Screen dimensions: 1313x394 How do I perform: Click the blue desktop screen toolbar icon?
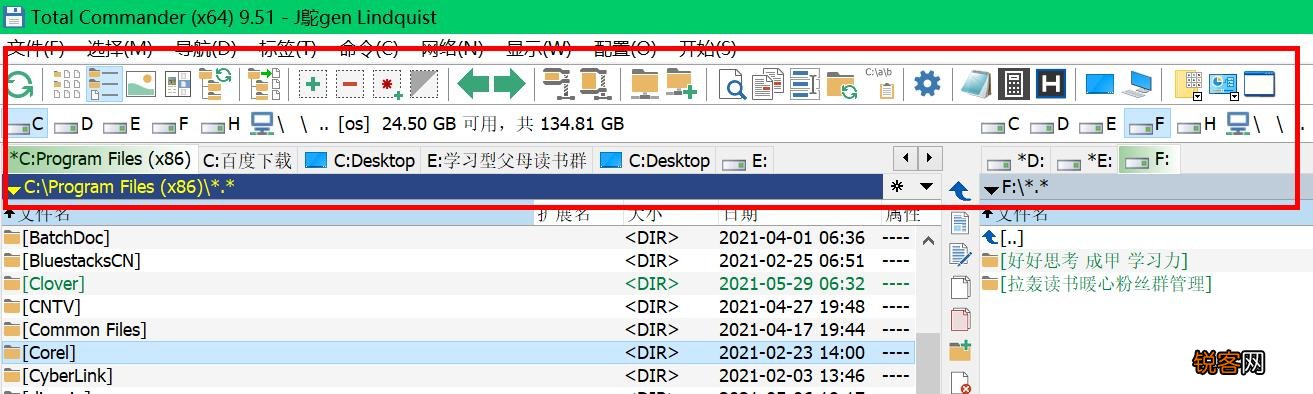[1100, 84]
